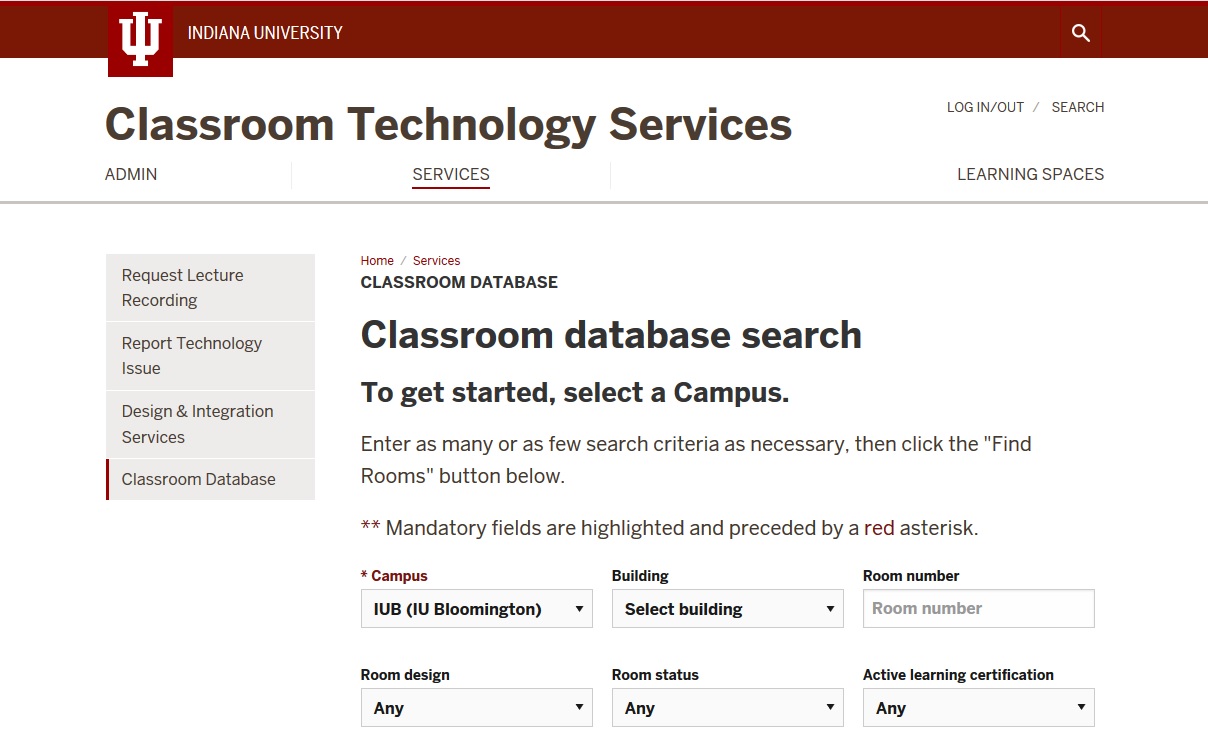Follow the Home breadcrumb link
Viewport: 1208px width, 753px height.
[377, 261]
